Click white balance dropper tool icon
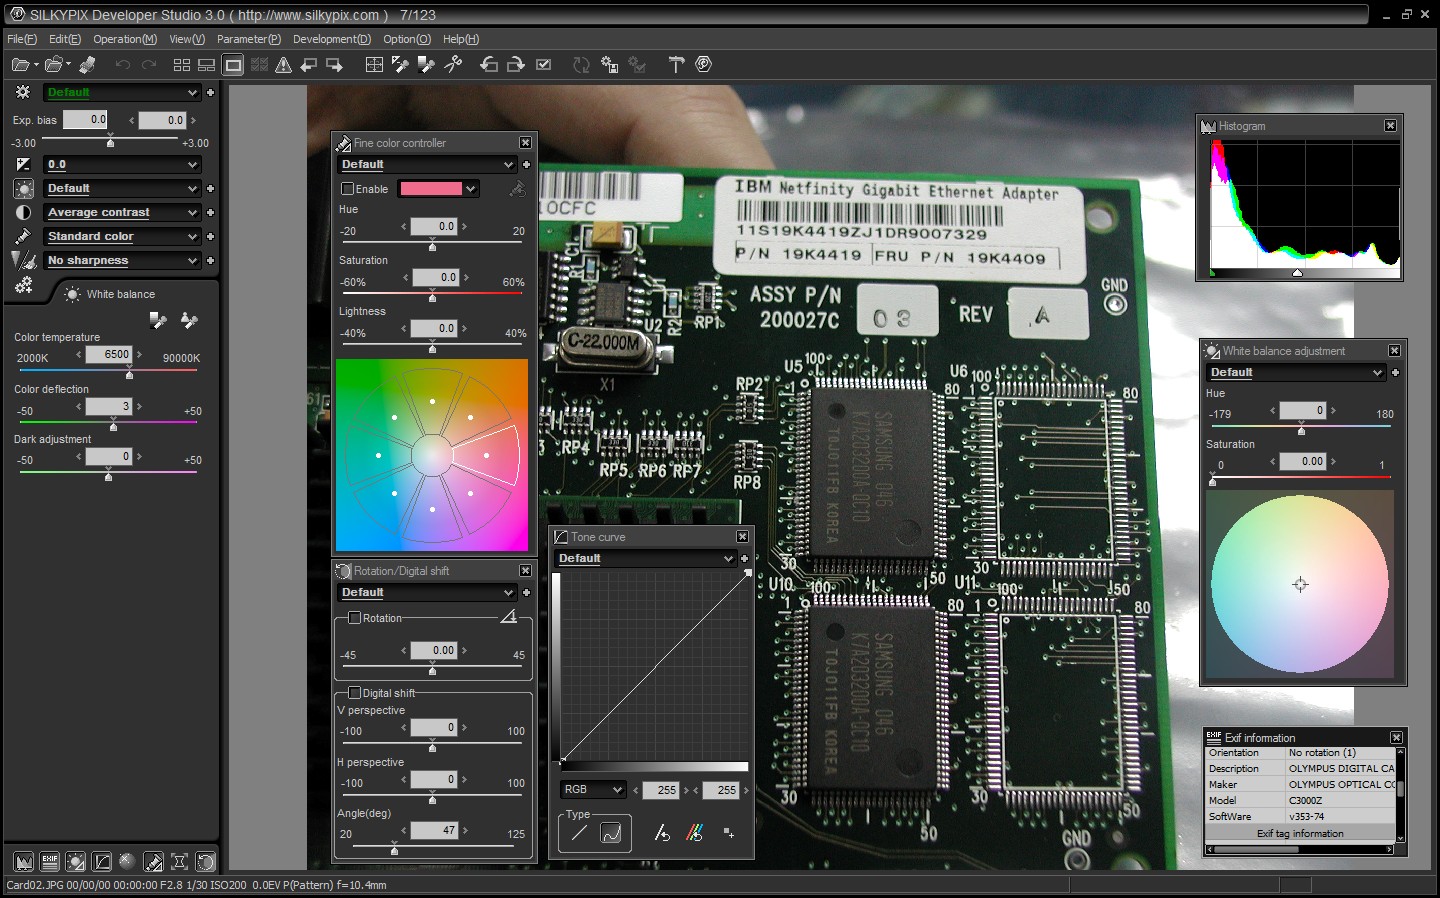 157,320
